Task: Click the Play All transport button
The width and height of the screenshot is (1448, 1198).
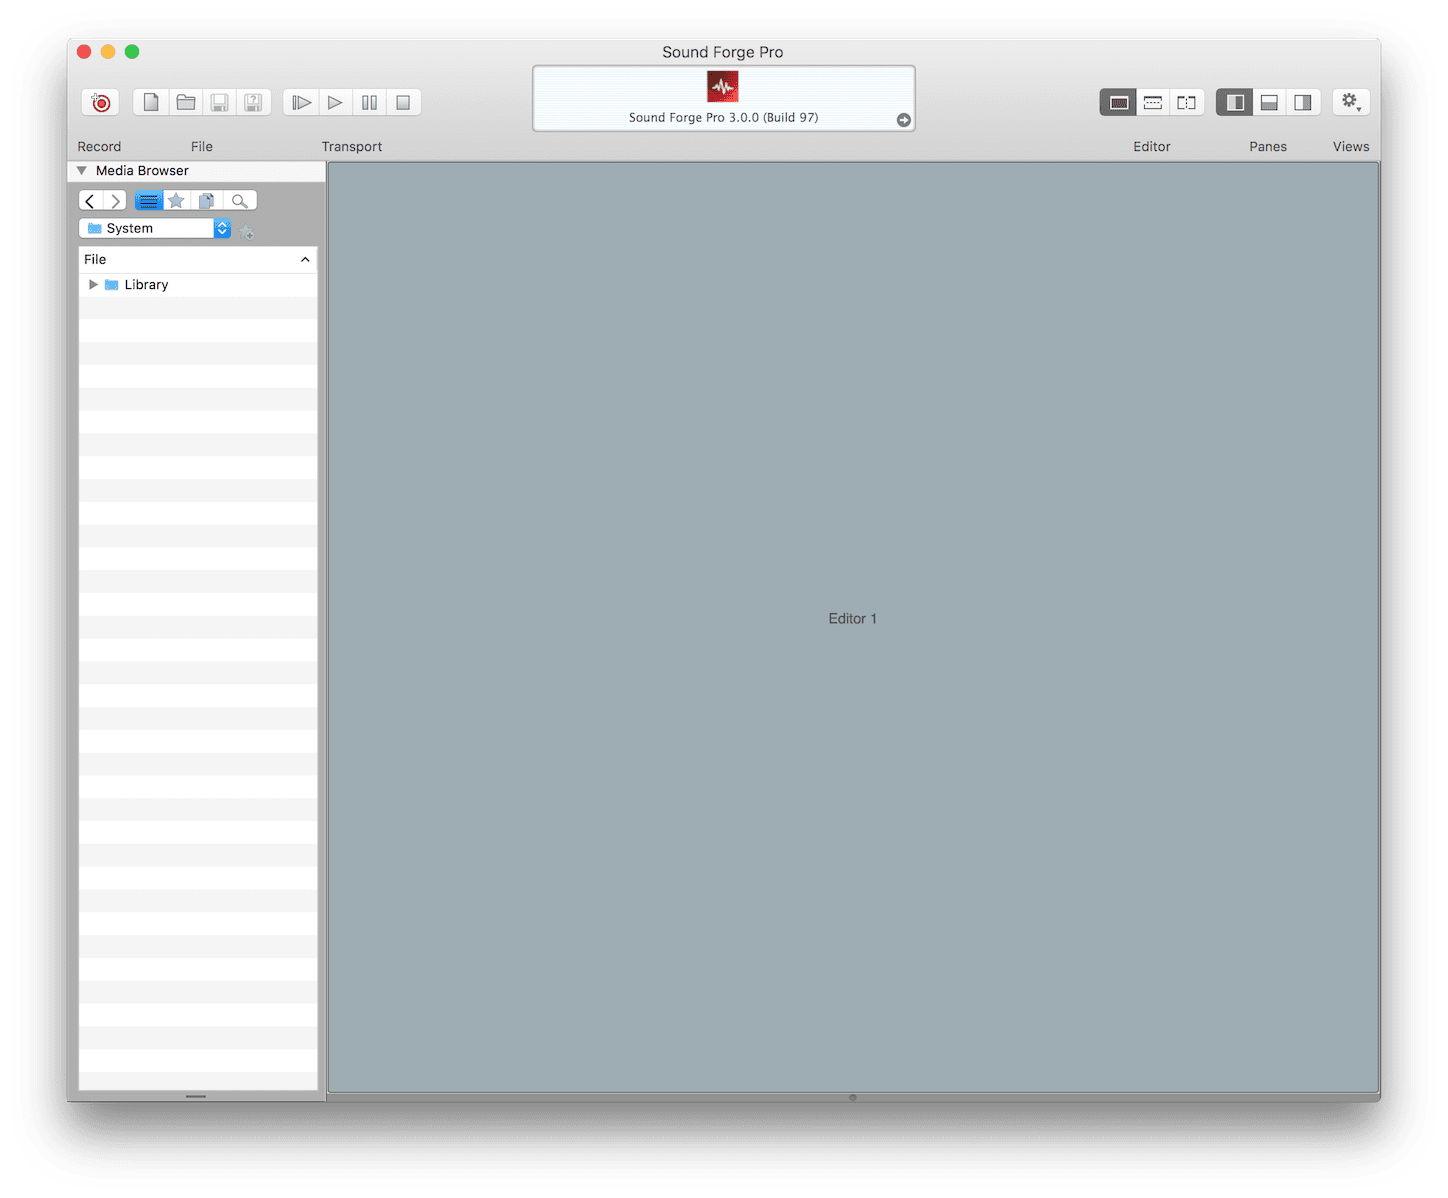Action: [x=301, y=102]
